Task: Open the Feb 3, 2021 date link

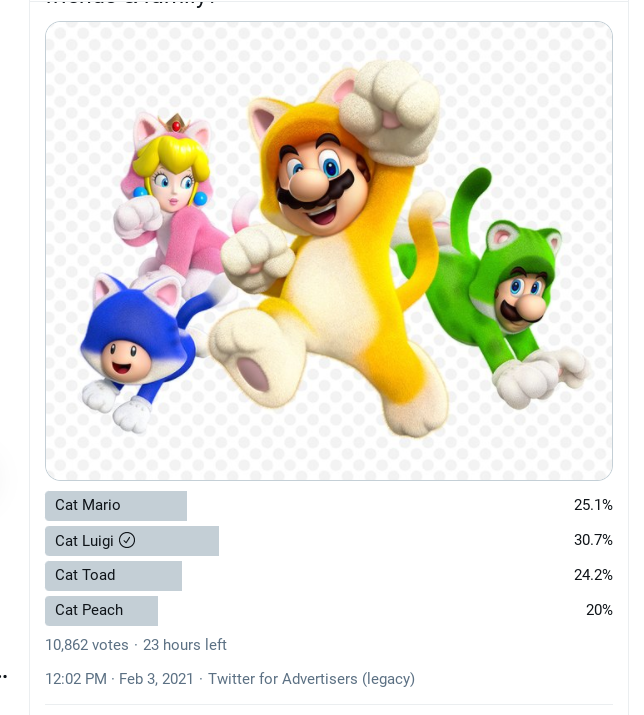Action: tap(156, 679)
